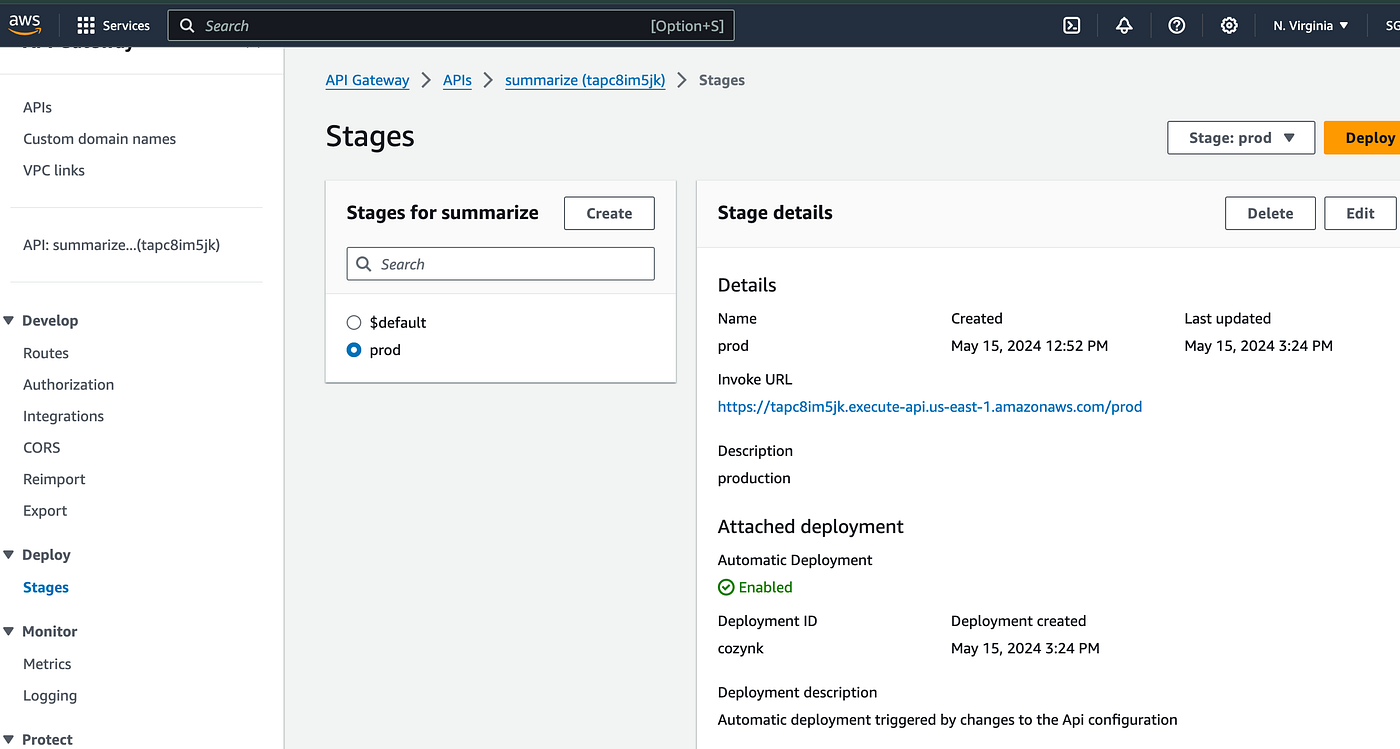The height and width of the screenshot is (749, 1400).
Task: Select the $default stage radio button
Action: pyautogui.click(x=353, y=322)
